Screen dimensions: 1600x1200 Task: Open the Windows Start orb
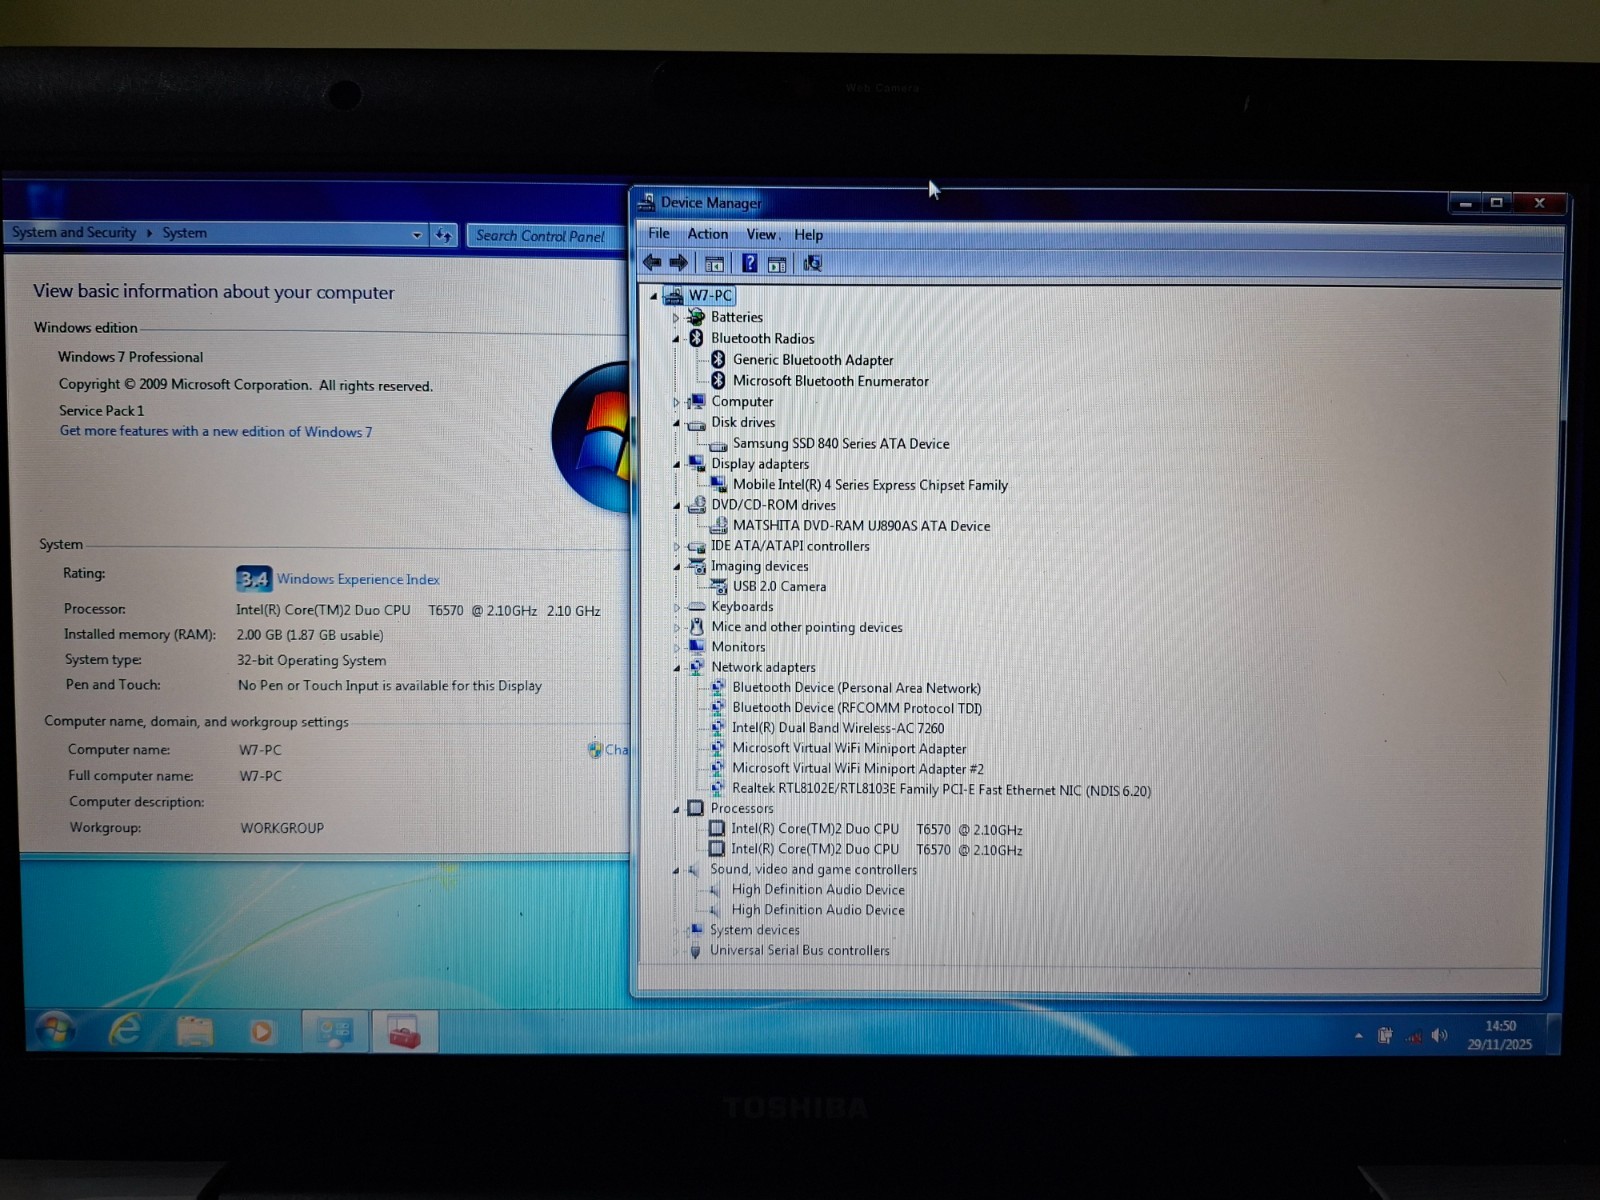coord(54,1030)
